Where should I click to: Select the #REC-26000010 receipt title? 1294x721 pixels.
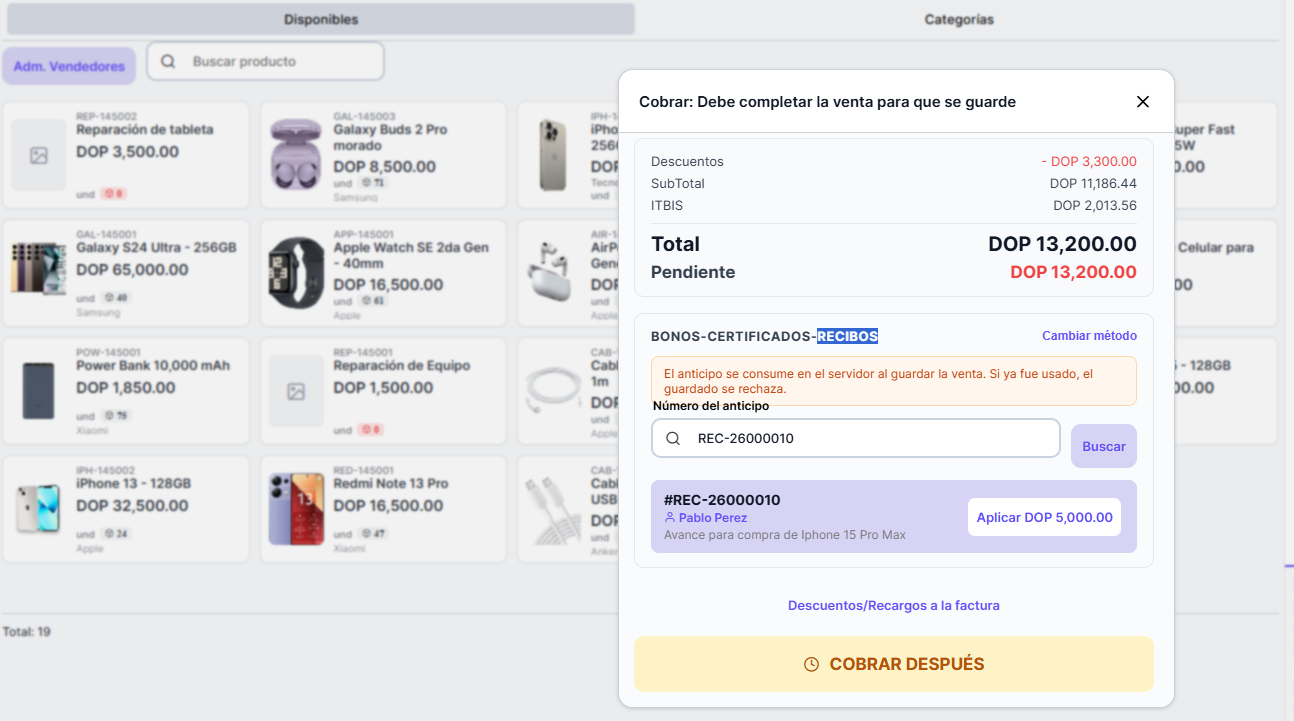click(722, 500)
